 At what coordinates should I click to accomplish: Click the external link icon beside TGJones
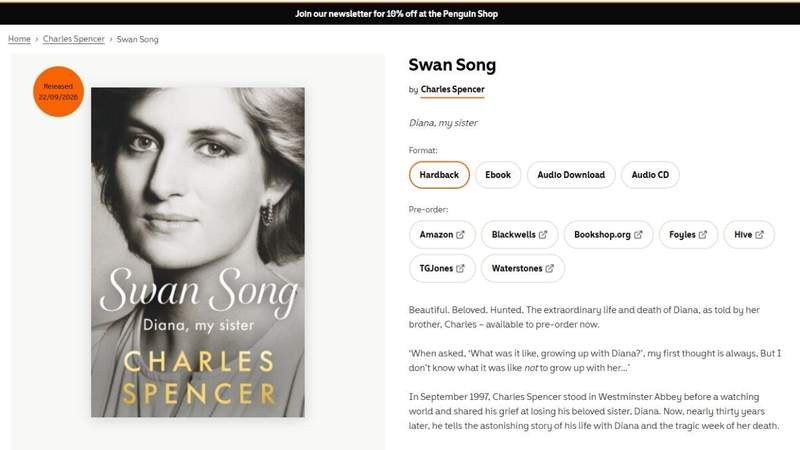[x=460, y=268]
